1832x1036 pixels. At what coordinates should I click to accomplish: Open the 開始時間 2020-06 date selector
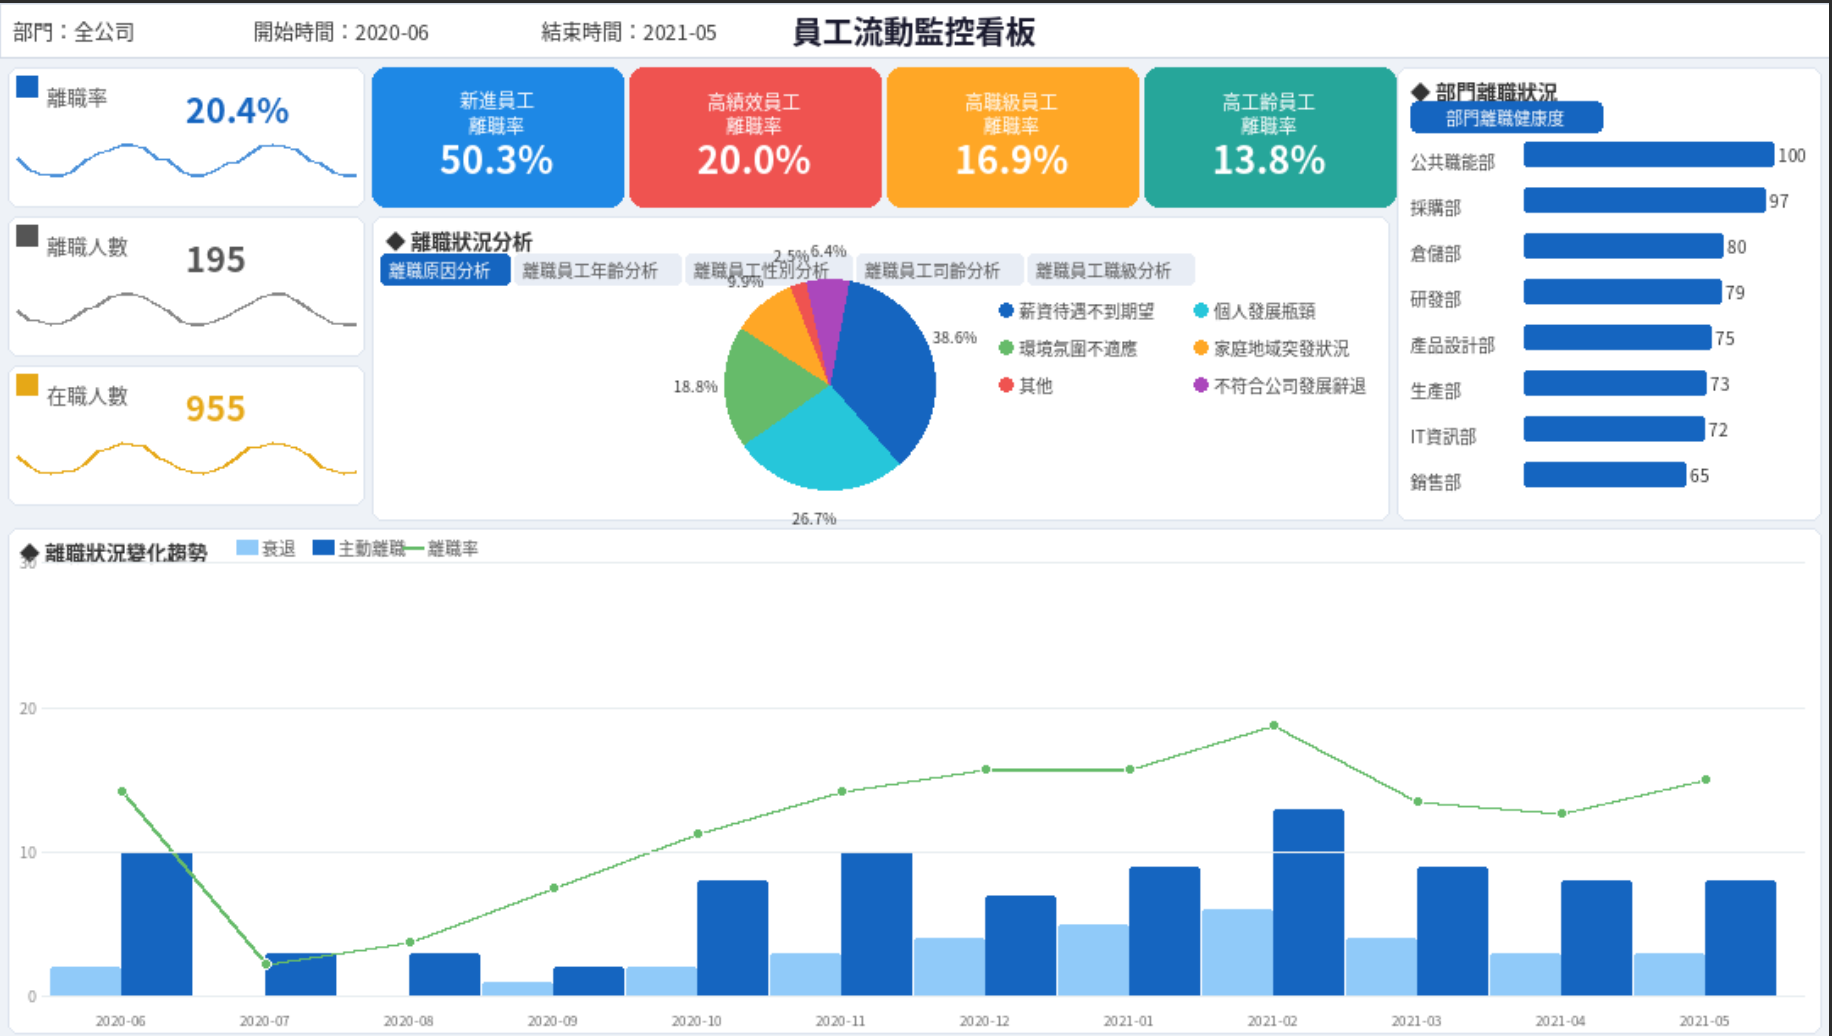click(340, 32)
